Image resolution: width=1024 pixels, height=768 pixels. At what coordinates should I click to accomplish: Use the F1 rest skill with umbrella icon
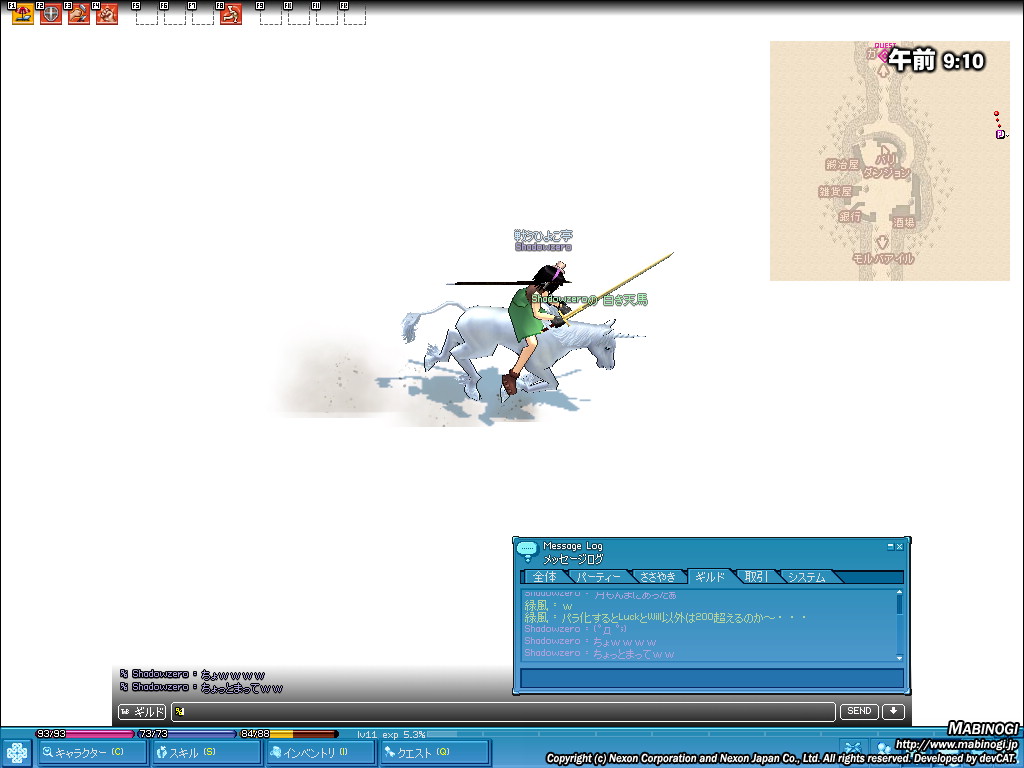coord(23,14)
